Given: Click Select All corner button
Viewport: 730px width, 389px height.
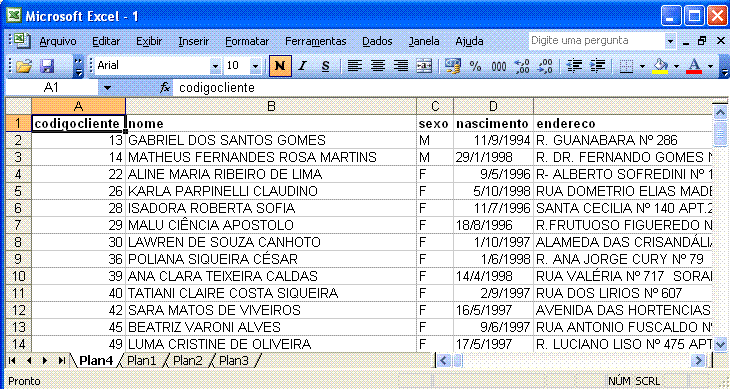Looking at the screenshot, I should pos(18,107).
